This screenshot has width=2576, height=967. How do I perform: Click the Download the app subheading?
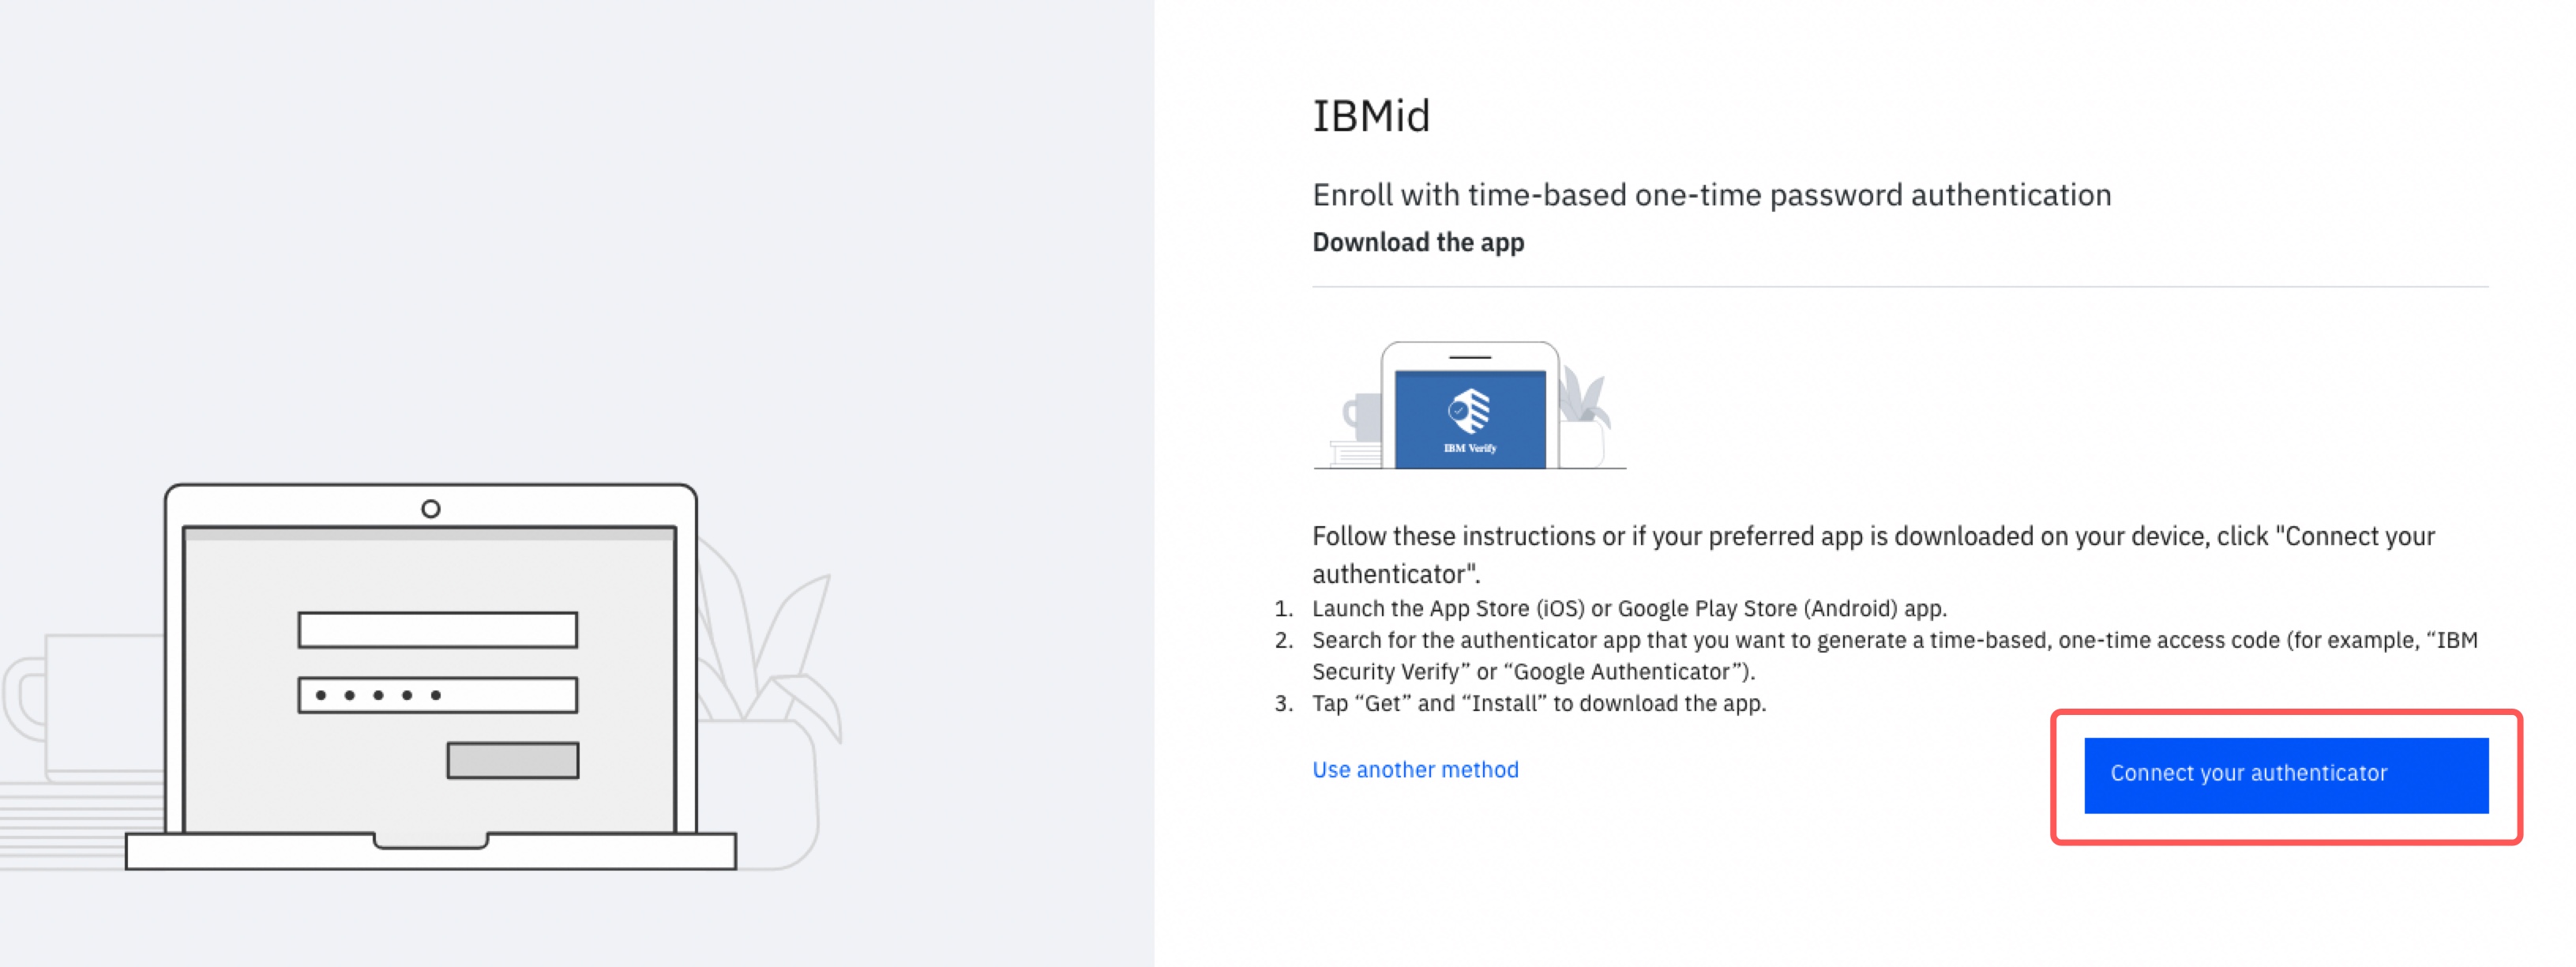[x=1418, y=242]
